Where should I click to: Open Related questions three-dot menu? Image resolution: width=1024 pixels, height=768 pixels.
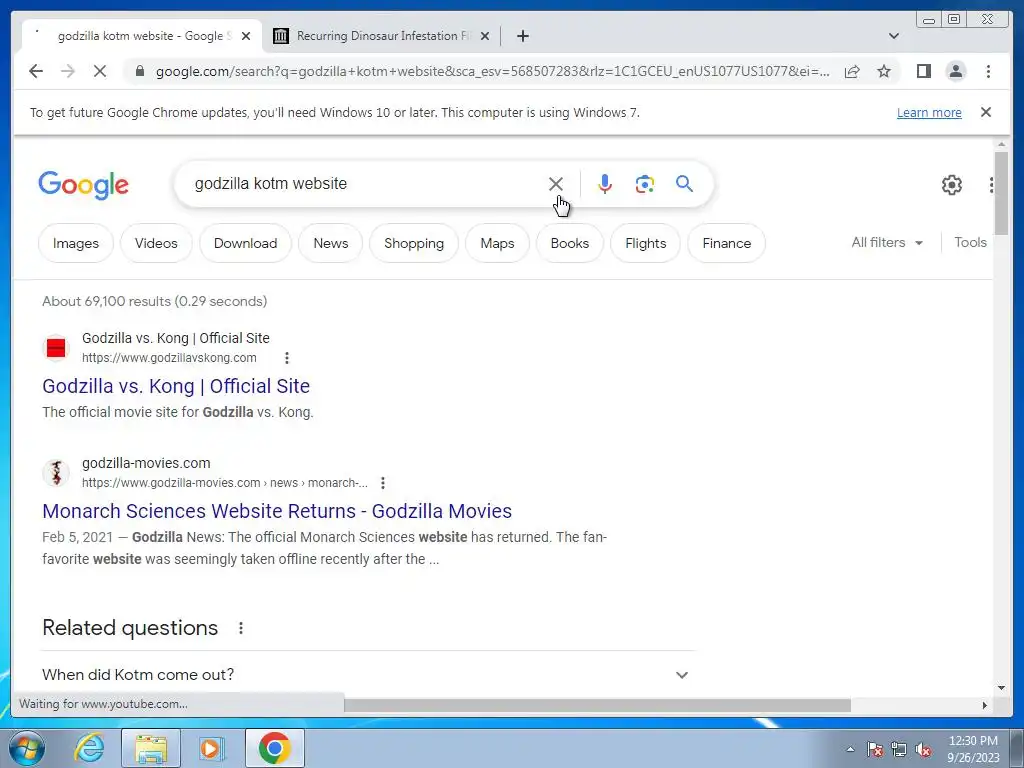point(241,628)
